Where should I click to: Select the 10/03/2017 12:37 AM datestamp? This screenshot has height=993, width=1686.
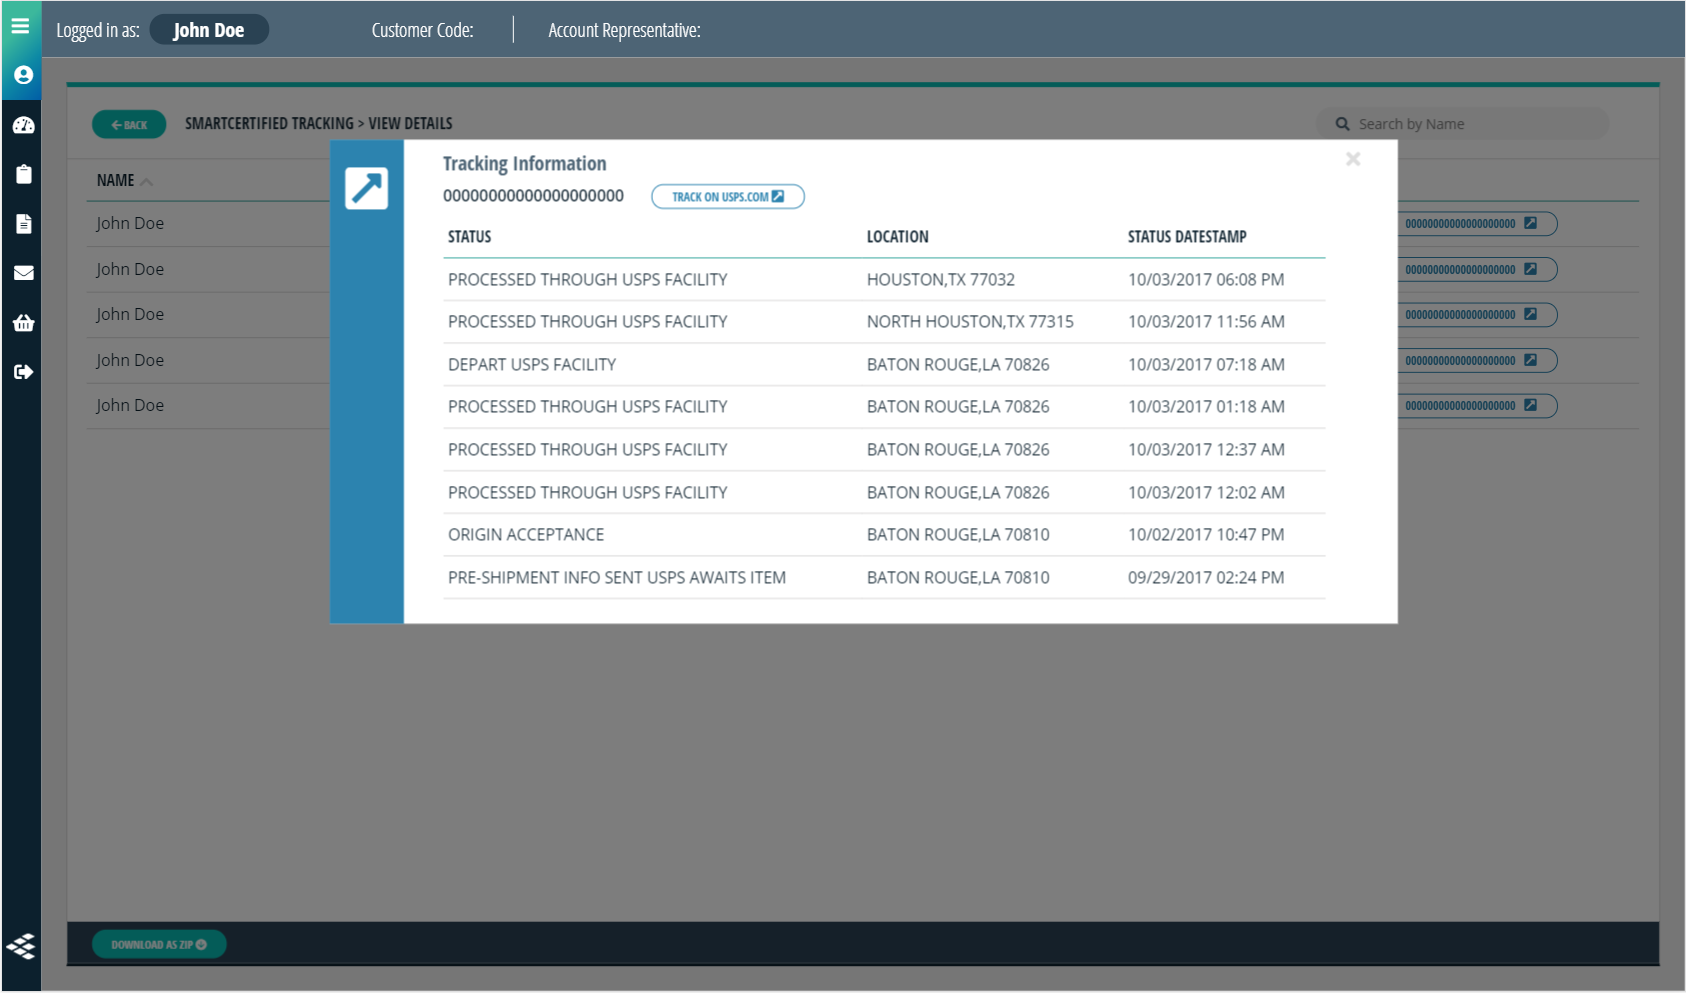1206,450
